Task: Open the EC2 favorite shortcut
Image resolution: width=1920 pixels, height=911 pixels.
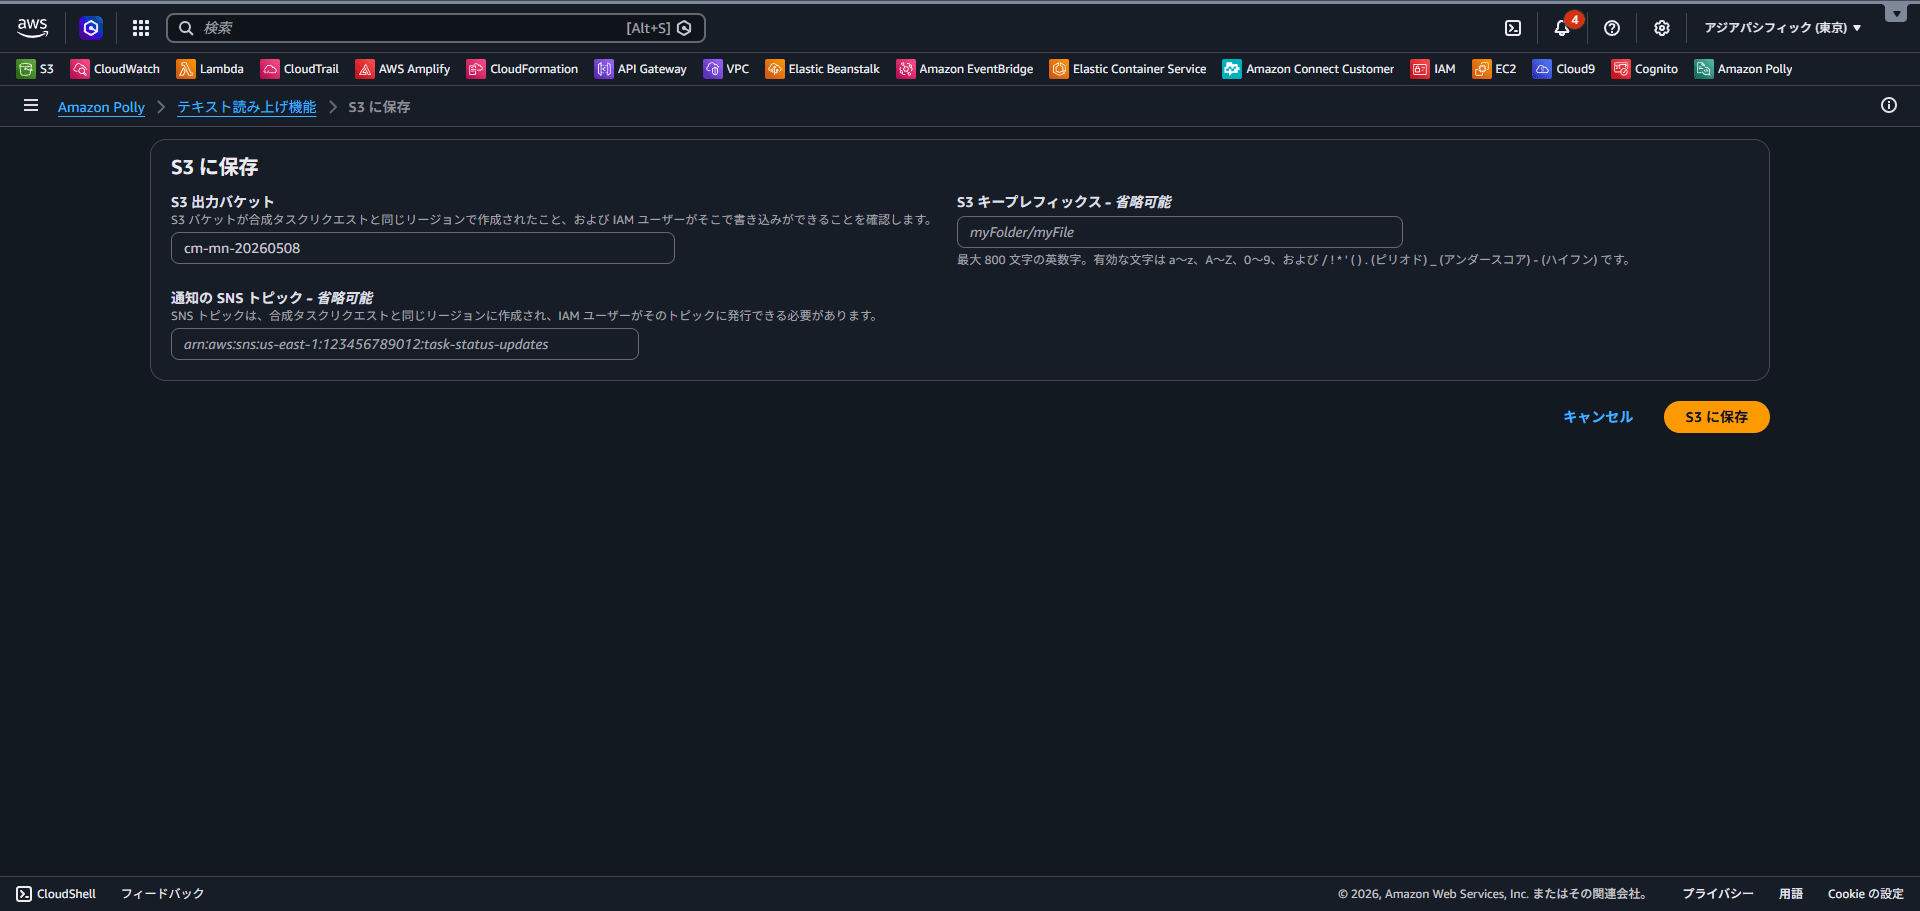Action: point(1494,69)
